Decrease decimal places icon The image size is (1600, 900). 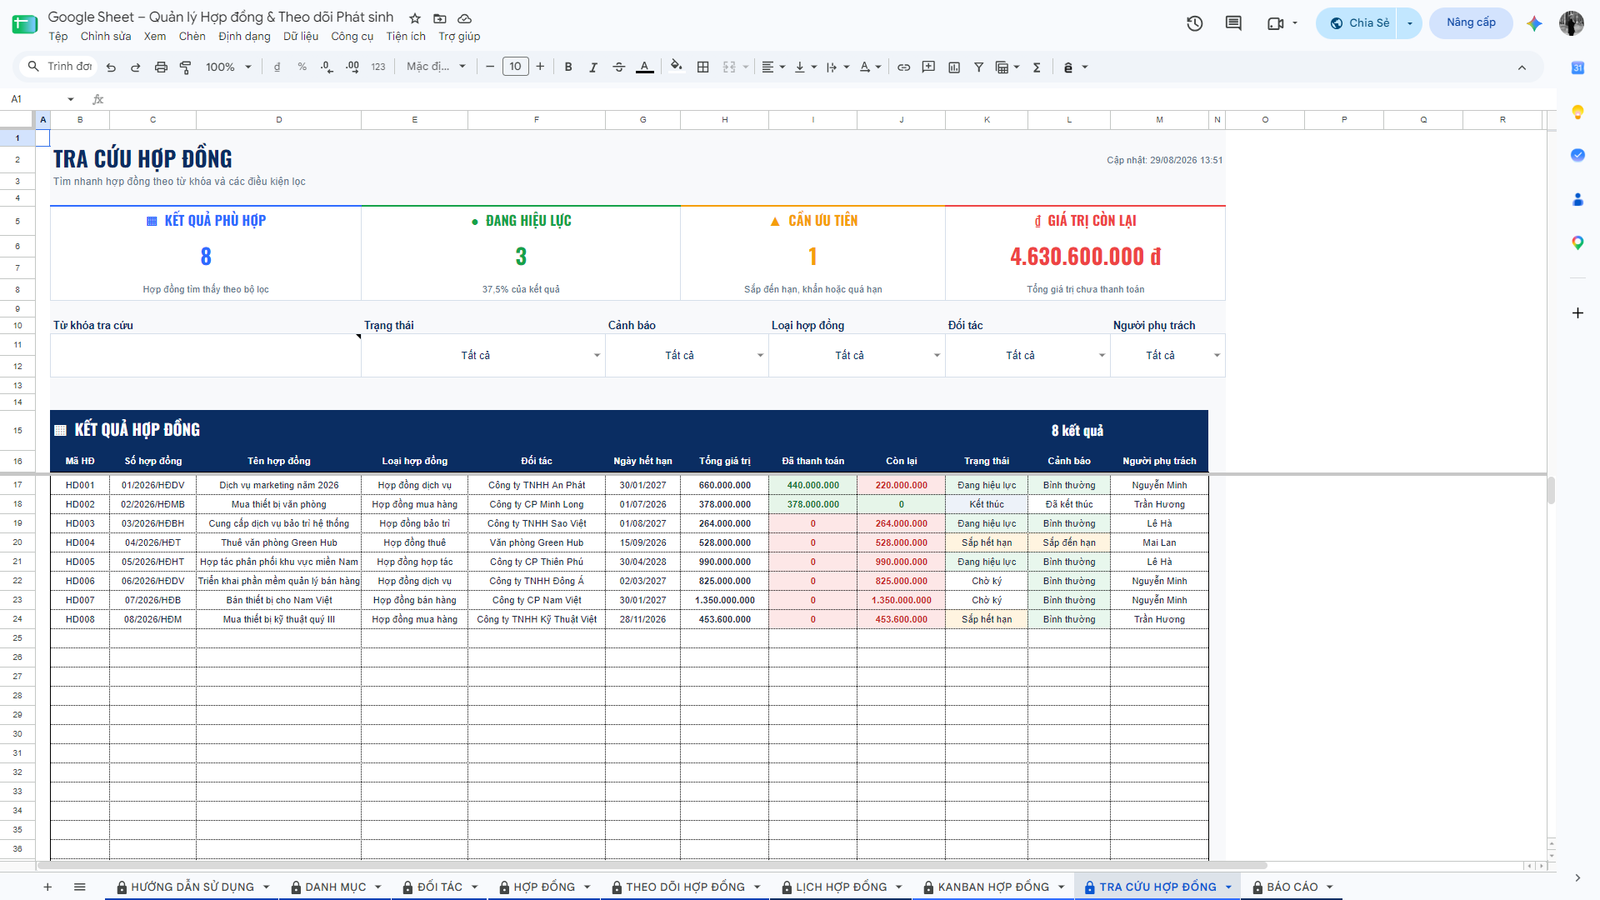click(327, 67)
